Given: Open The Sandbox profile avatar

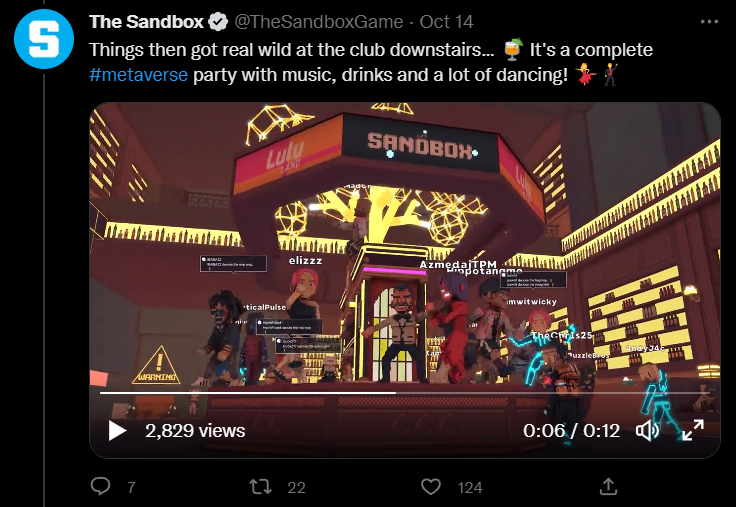Looking at the screenshot, I should [44, 39].
